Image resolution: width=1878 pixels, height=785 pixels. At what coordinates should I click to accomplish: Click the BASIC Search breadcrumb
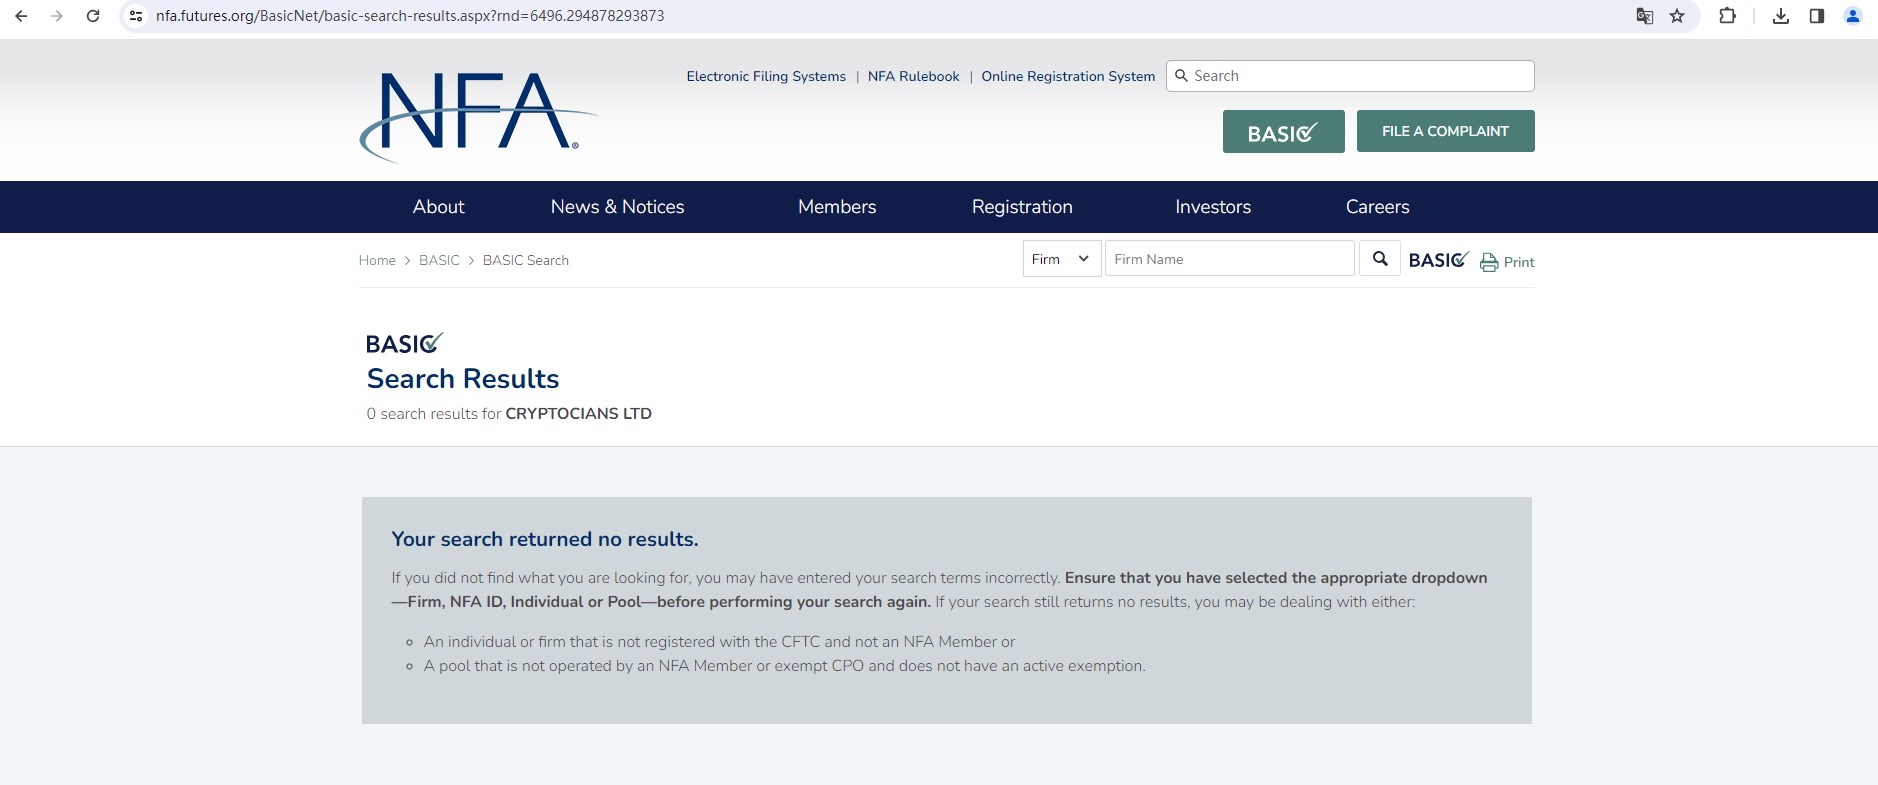(x=526, y=260)
